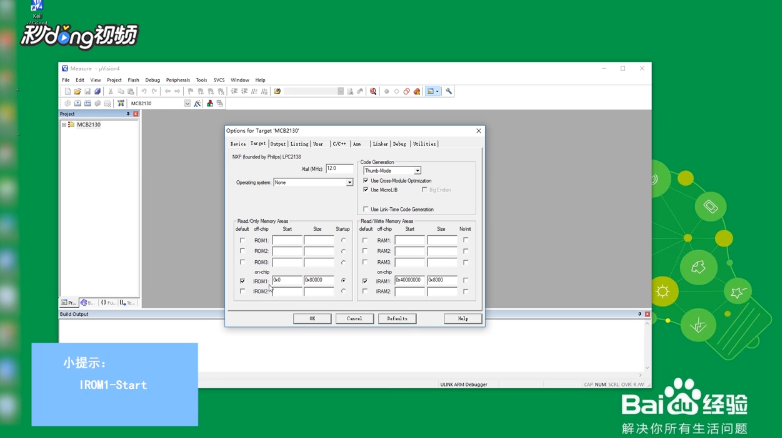The image size is (782, 438).
Task: Click the Redo arrow icon
Action: coord(154,91)
